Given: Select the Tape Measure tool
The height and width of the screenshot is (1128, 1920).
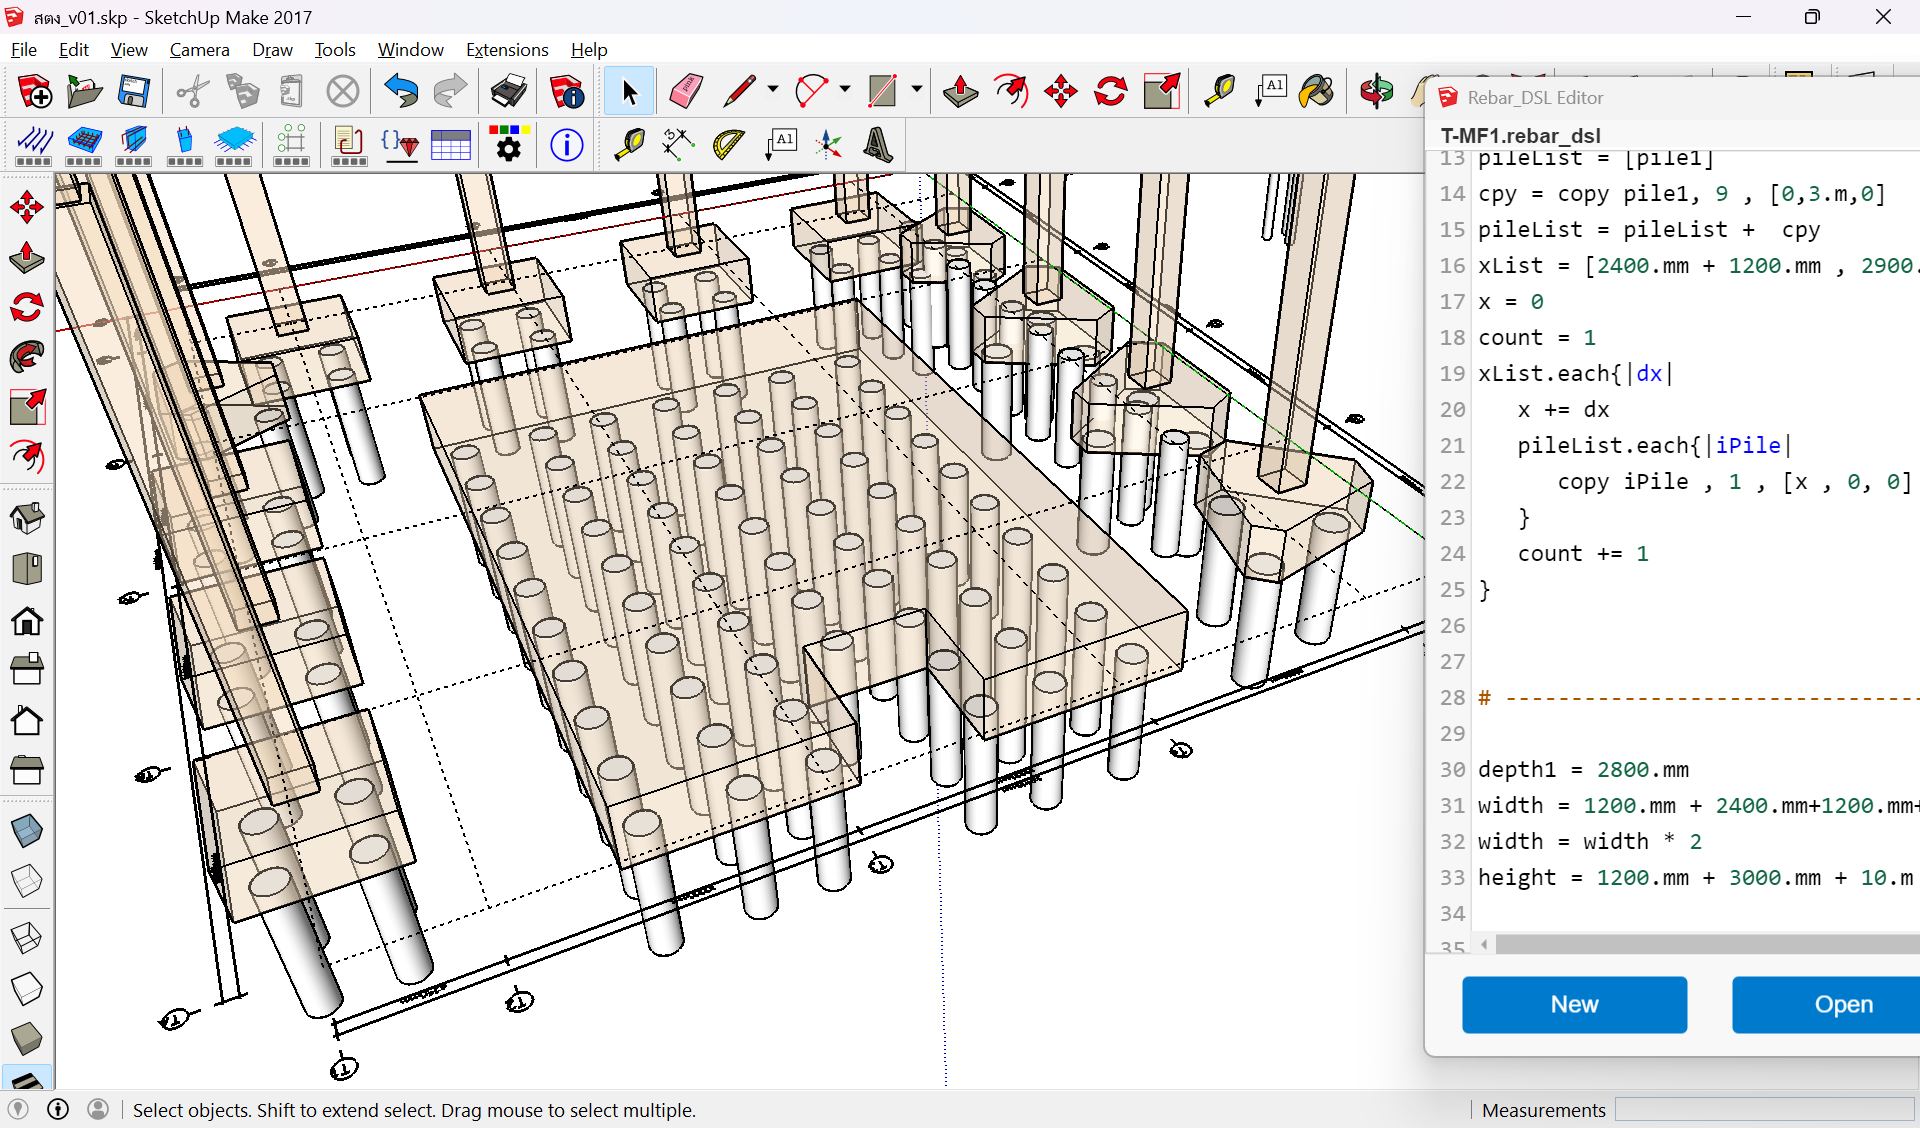Looking at the screenshot, I should [x=1220, y=92].
